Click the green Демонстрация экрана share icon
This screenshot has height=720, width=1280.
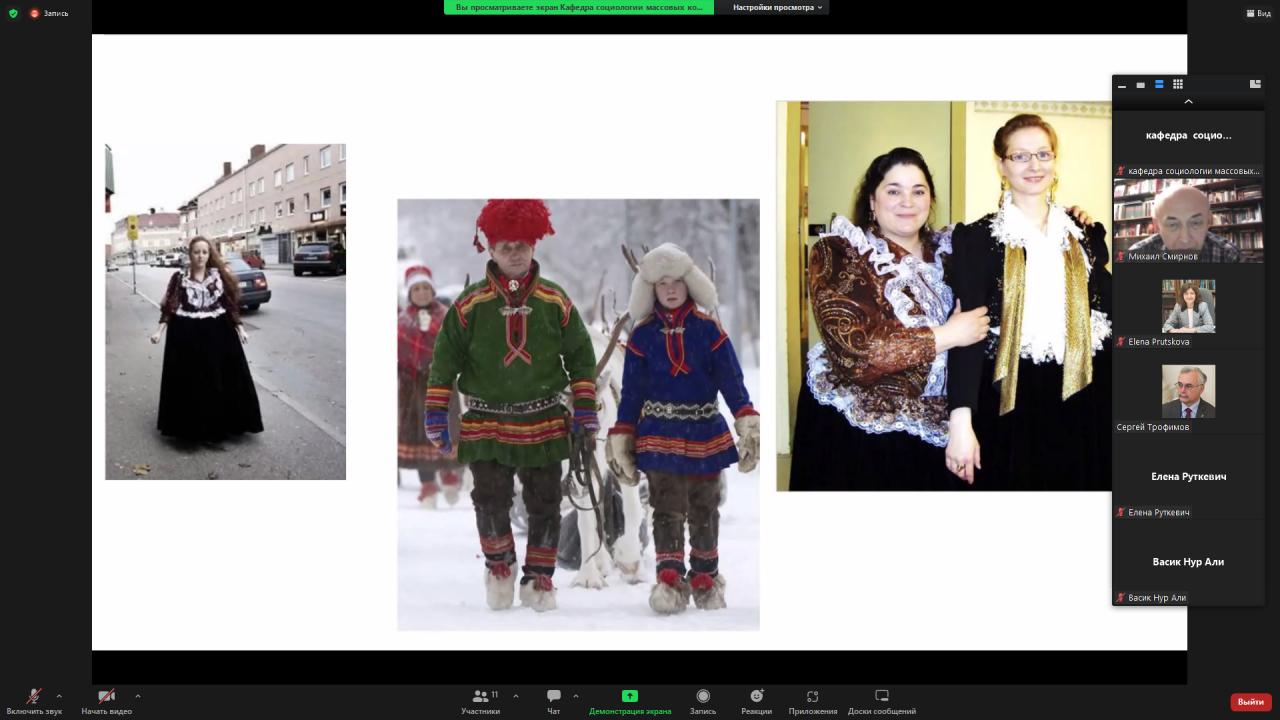[x=630, y=696]
